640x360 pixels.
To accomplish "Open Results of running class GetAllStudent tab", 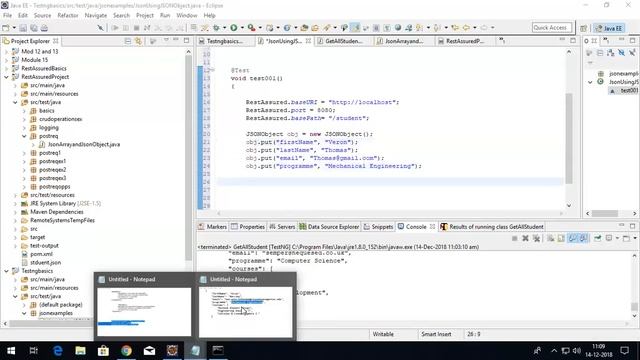I will coord(492,227).
